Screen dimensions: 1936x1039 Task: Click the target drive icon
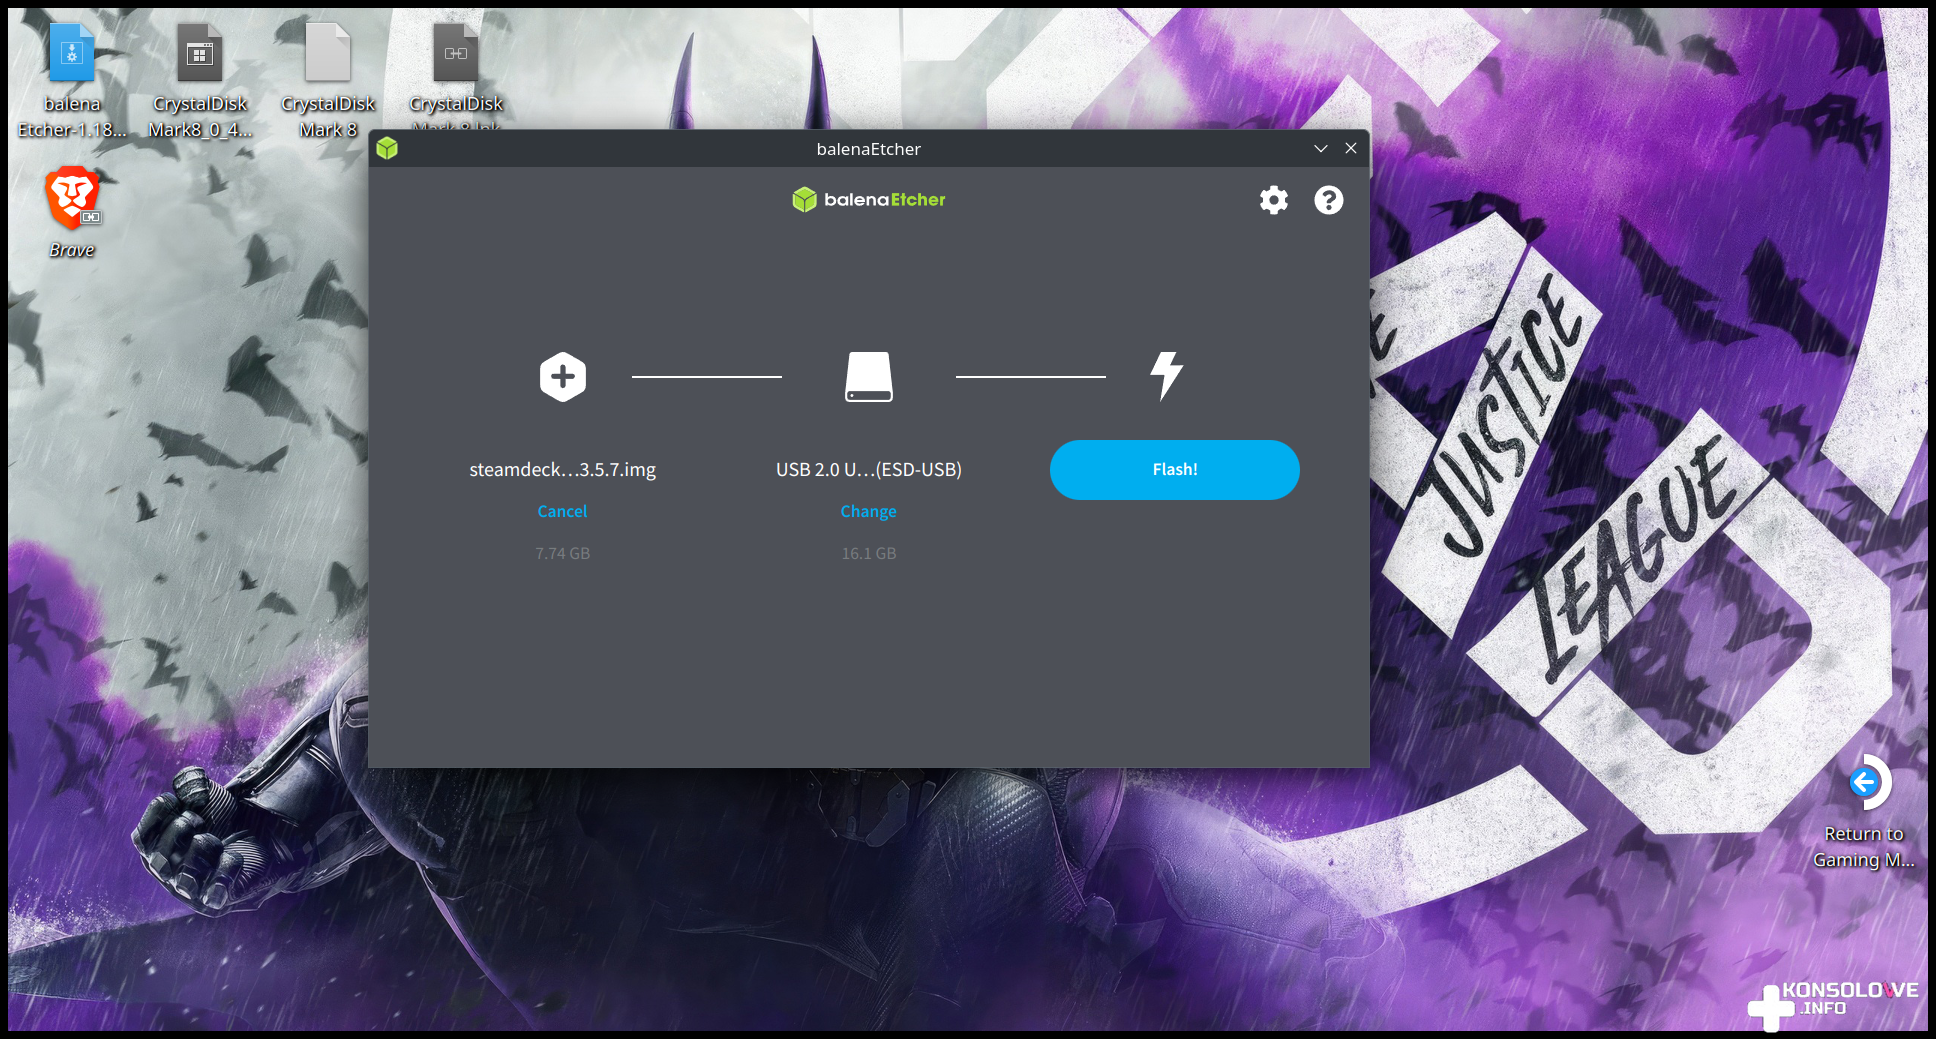coord(868,377)
